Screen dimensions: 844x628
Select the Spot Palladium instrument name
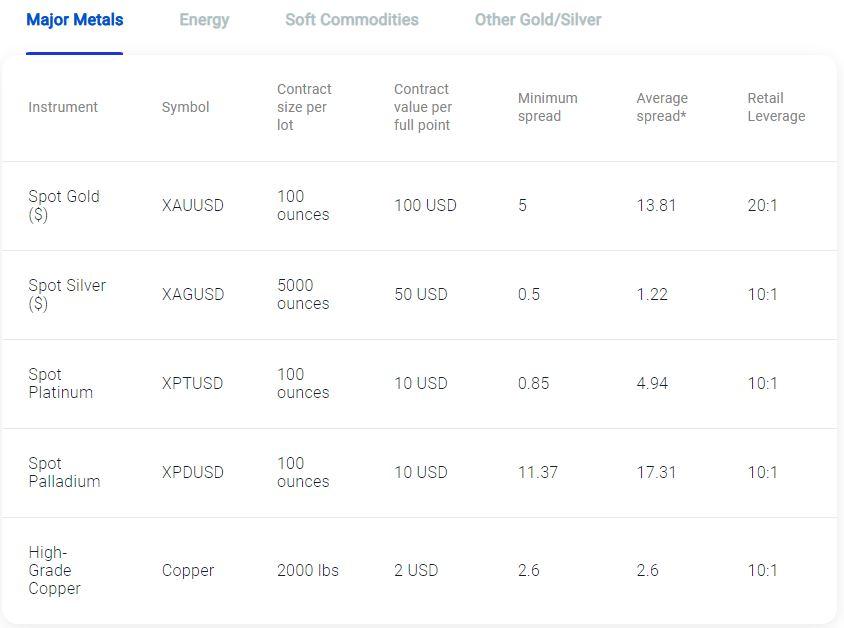coord(64,472)
